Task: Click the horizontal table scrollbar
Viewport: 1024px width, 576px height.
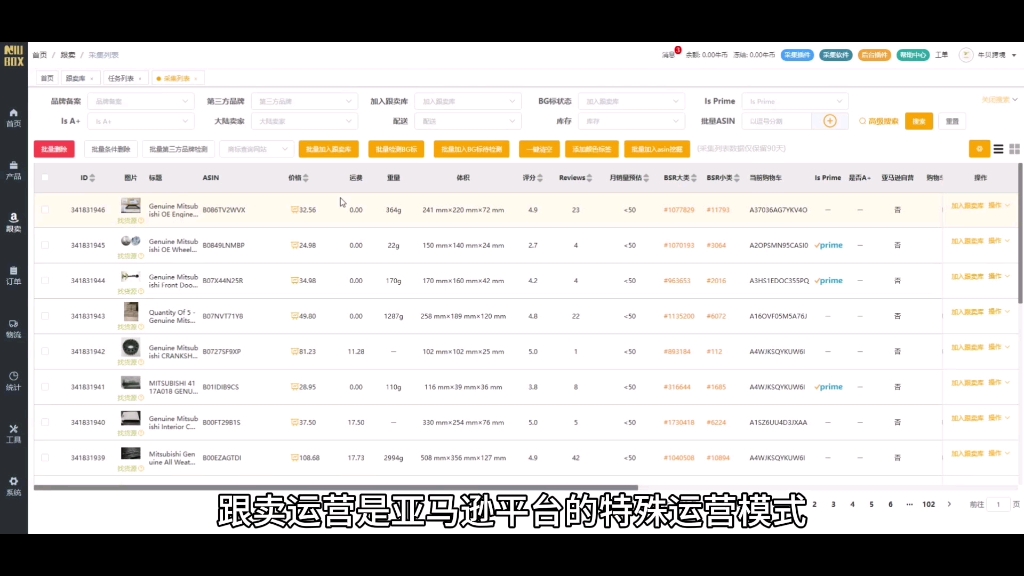Action: [x=336, y=487]
